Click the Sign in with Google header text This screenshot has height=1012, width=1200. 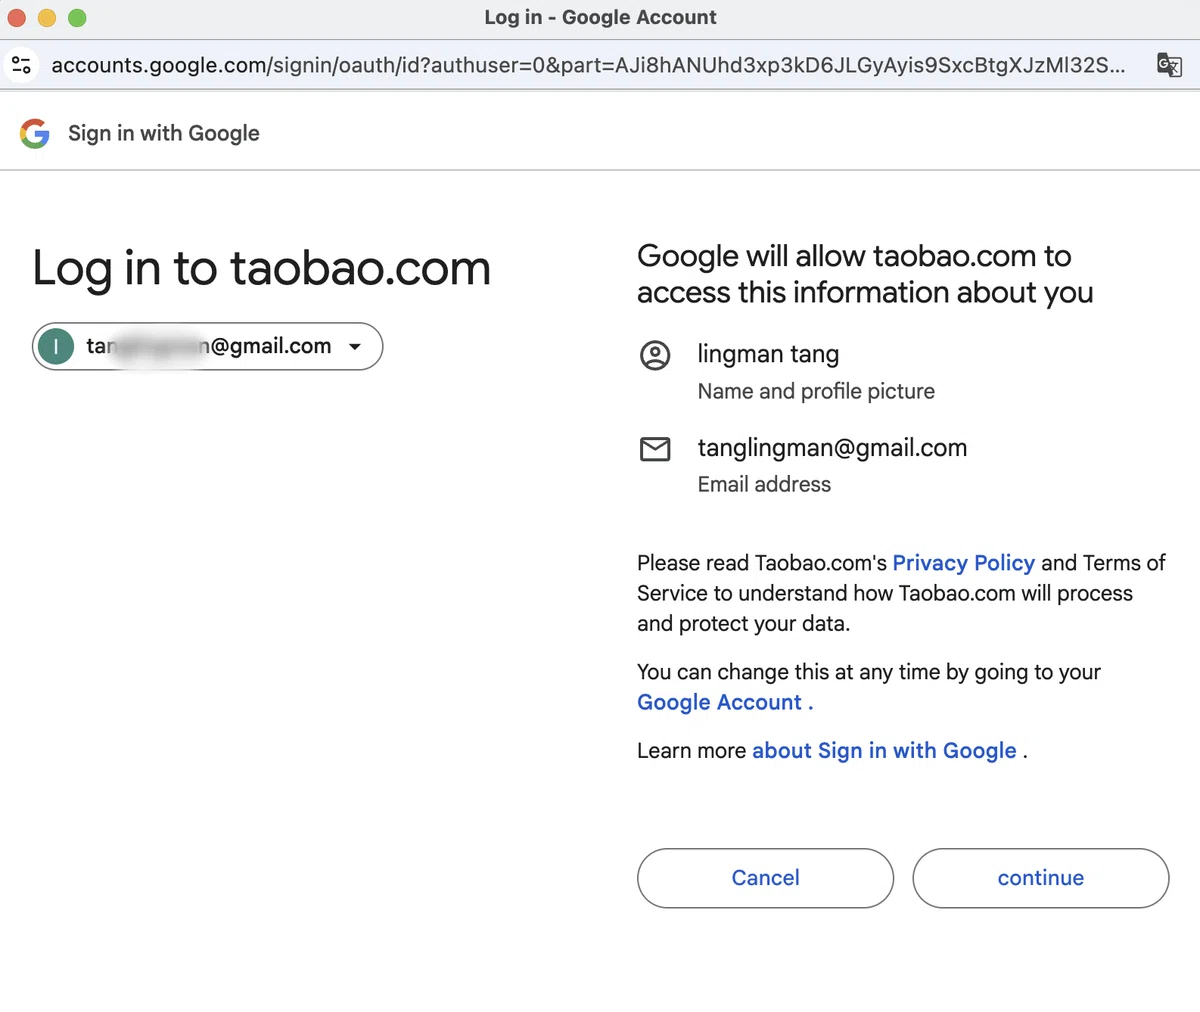pos(164,133)
